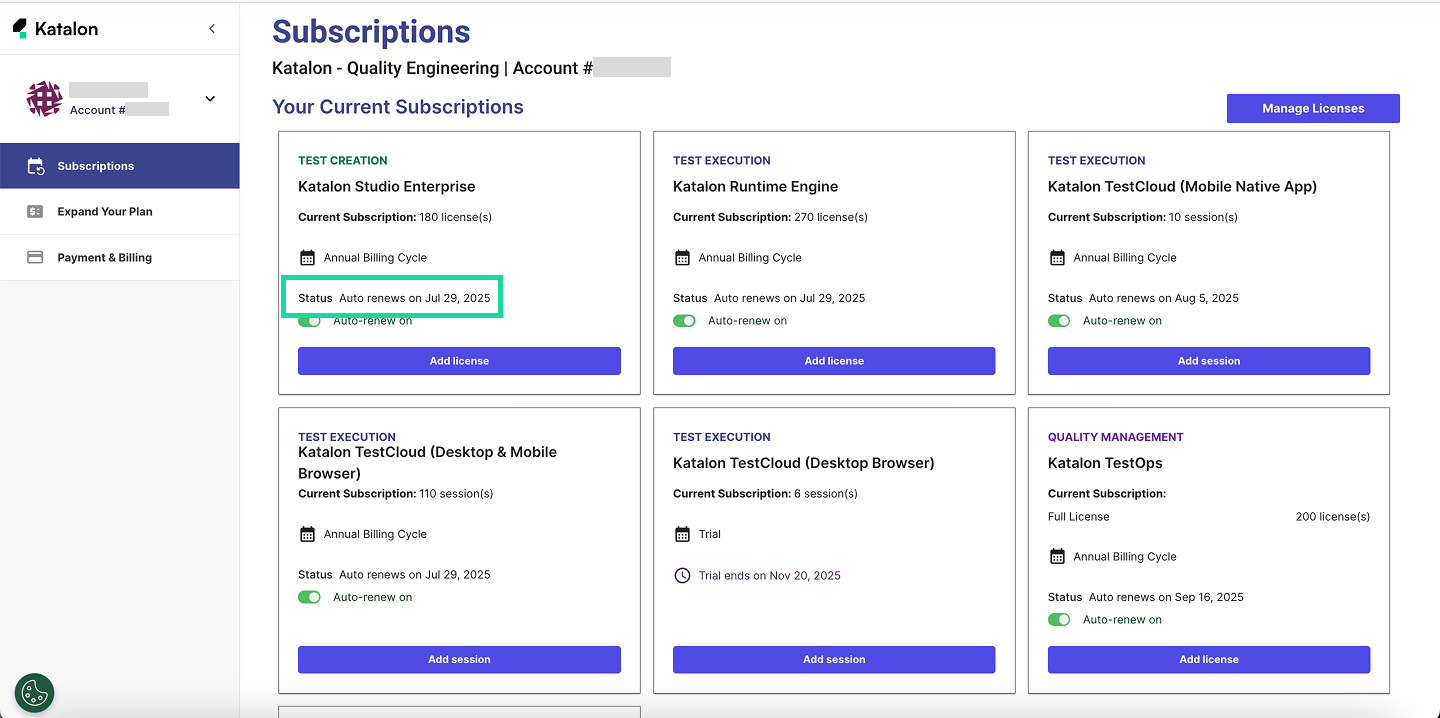Click the Manage Licenses button

coord(1312,108)
